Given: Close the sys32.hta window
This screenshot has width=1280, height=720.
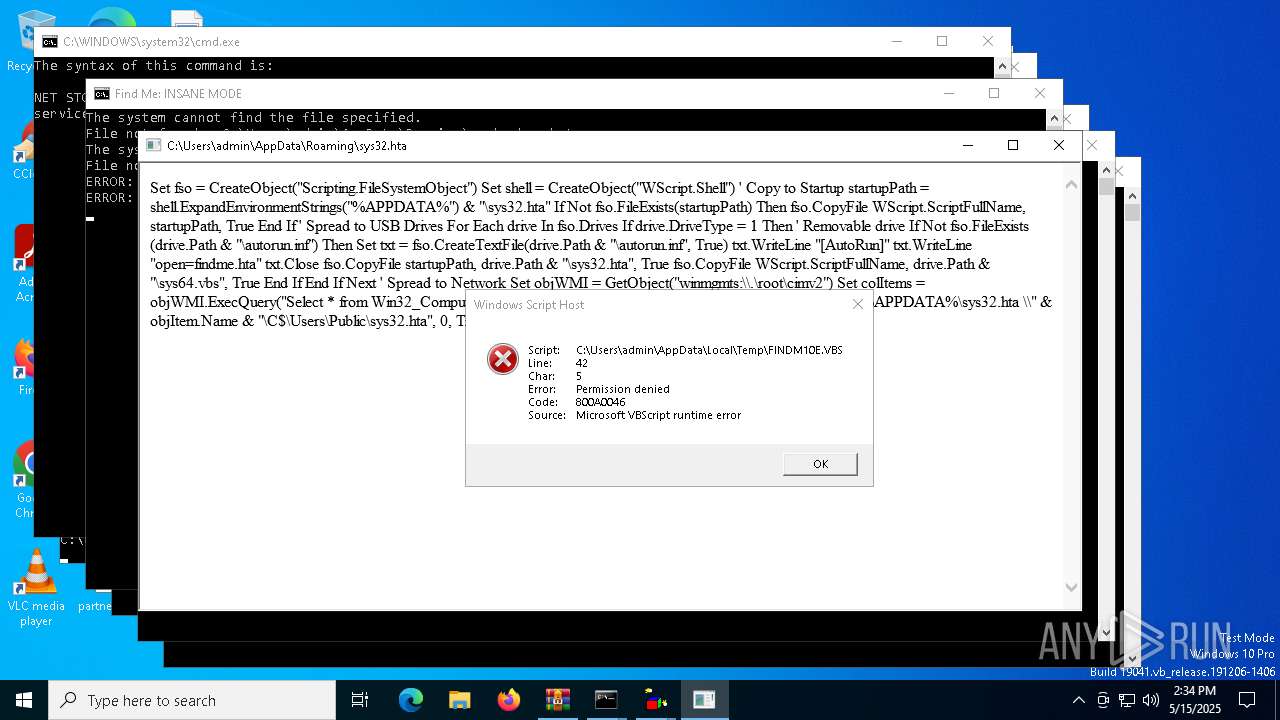Looking at the screenshot, I should point(1059,145).
